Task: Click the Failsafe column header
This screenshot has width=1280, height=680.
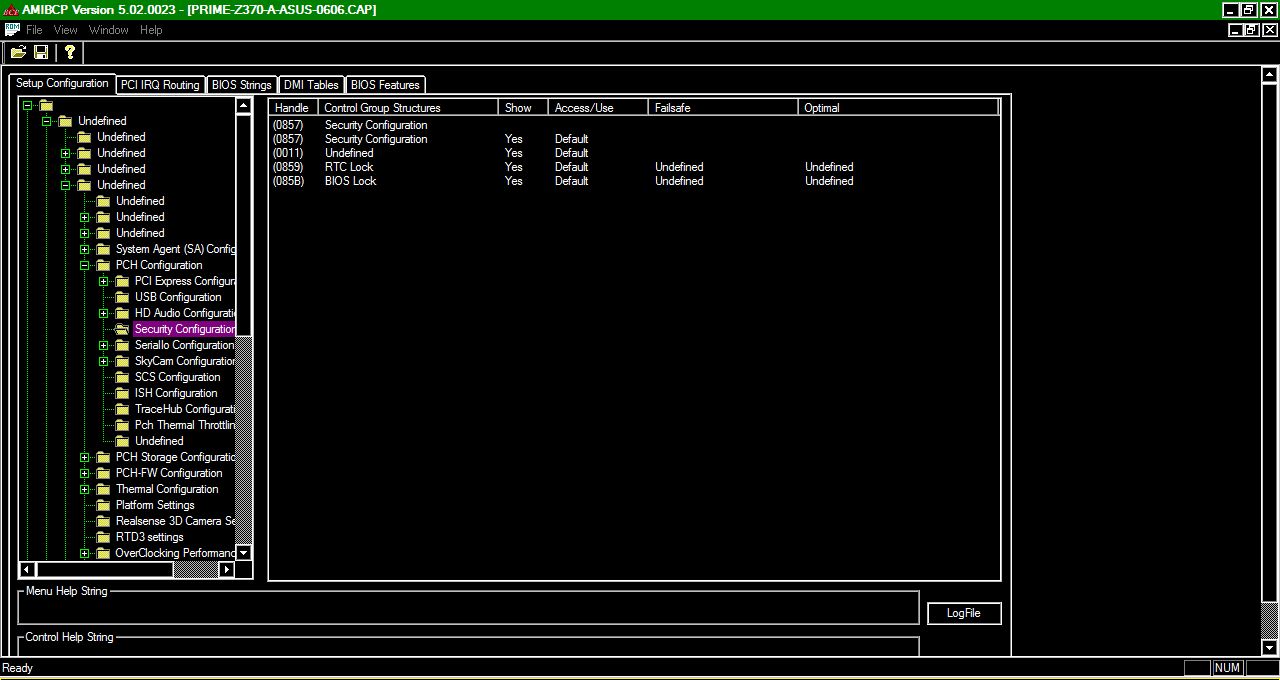Action: click(723, 107)
